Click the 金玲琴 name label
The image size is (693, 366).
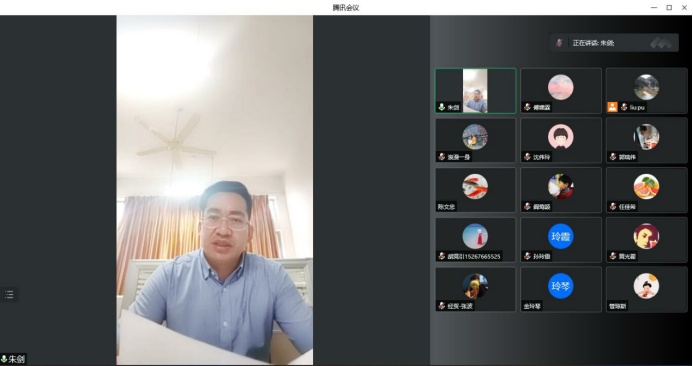[x=532, y=306]
